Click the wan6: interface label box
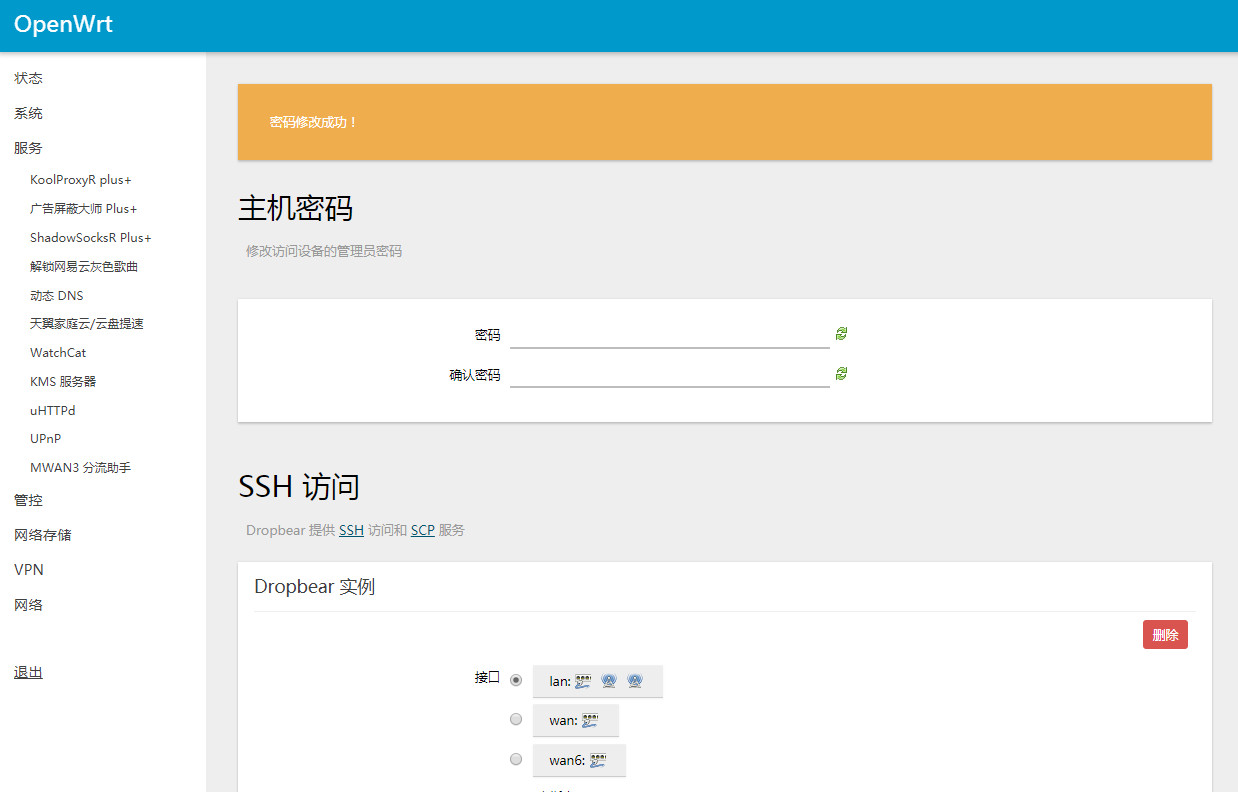The height and width of the screenshot is (792, 1238). [x=579, y=760]
